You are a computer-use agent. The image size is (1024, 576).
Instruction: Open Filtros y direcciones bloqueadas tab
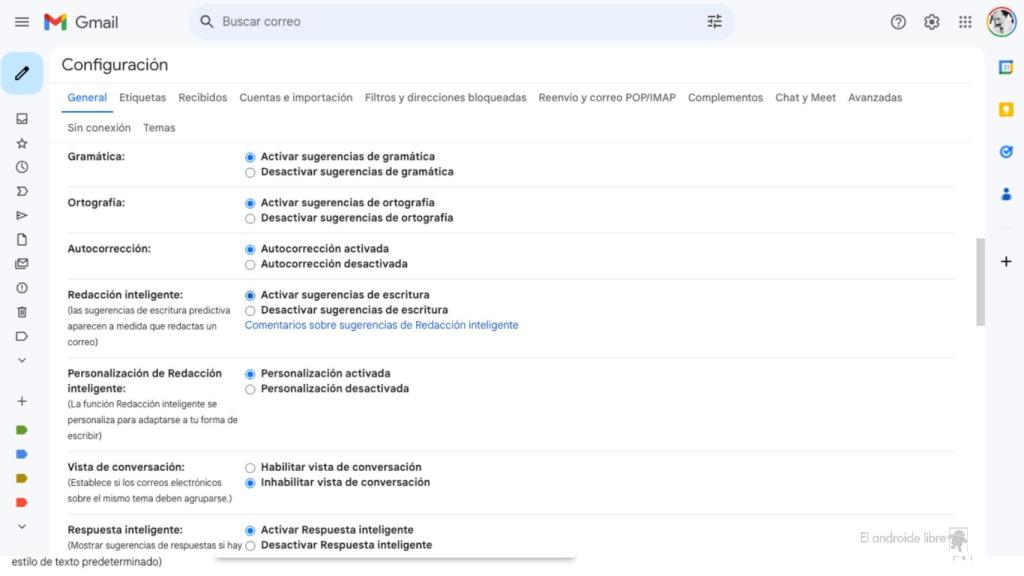[x=445, y=97]
